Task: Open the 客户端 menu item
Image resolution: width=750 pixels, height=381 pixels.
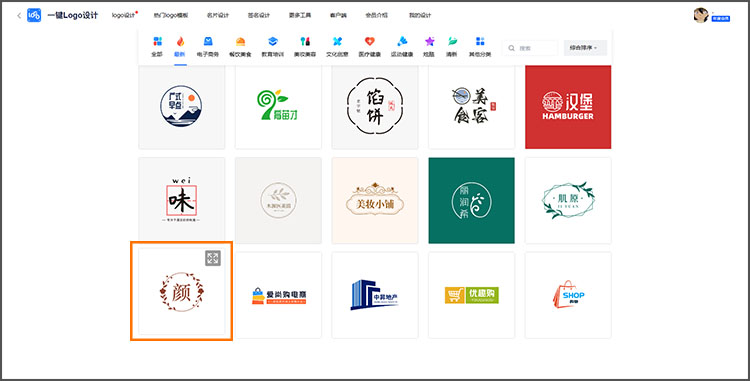Action: click(x=338, y=15)
